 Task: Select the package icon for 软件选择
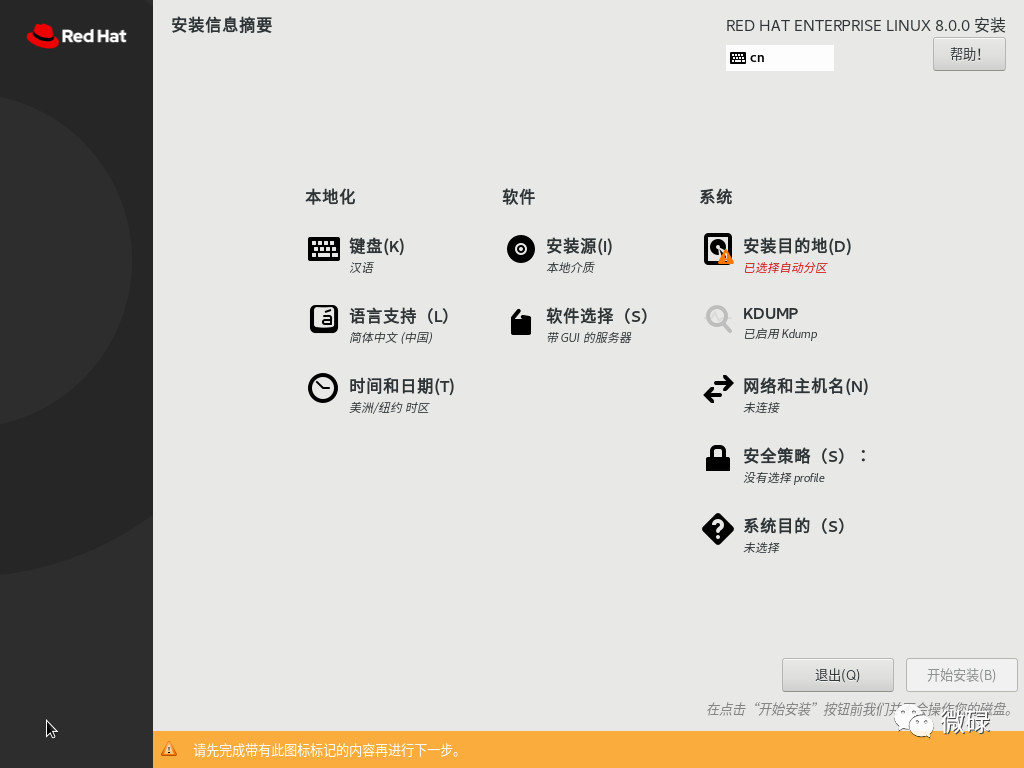[x=520, y=321]
